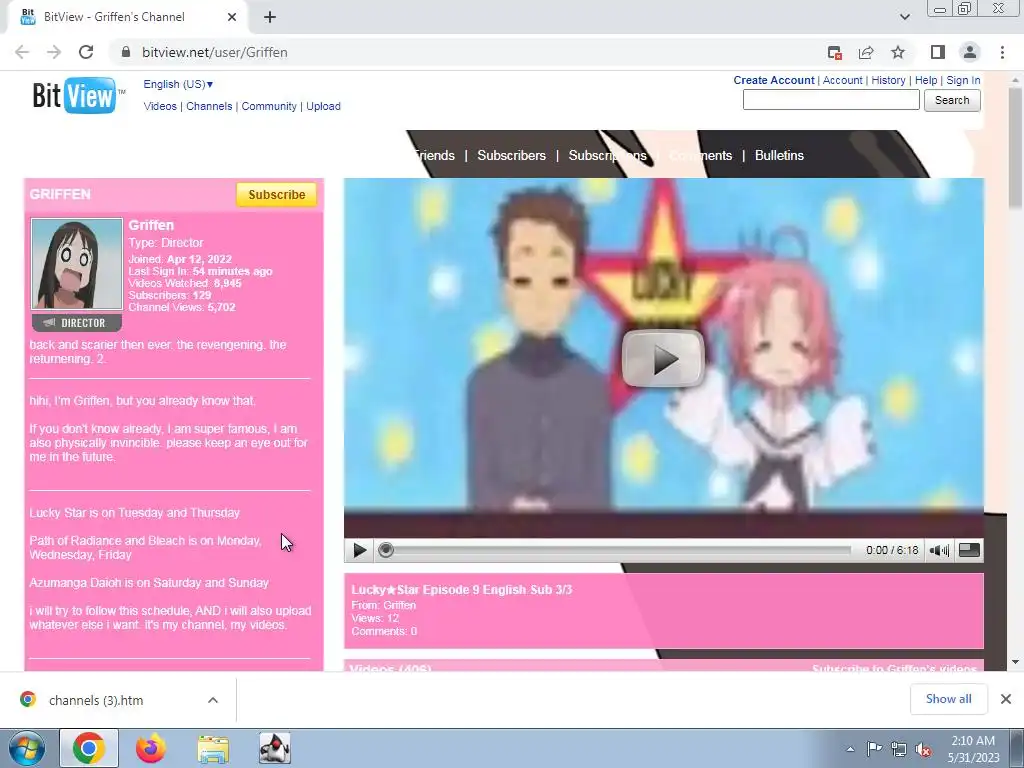1024x768 pixels.
Task: Mute the video with the speaker icon
Action: [x=939, y=550]
